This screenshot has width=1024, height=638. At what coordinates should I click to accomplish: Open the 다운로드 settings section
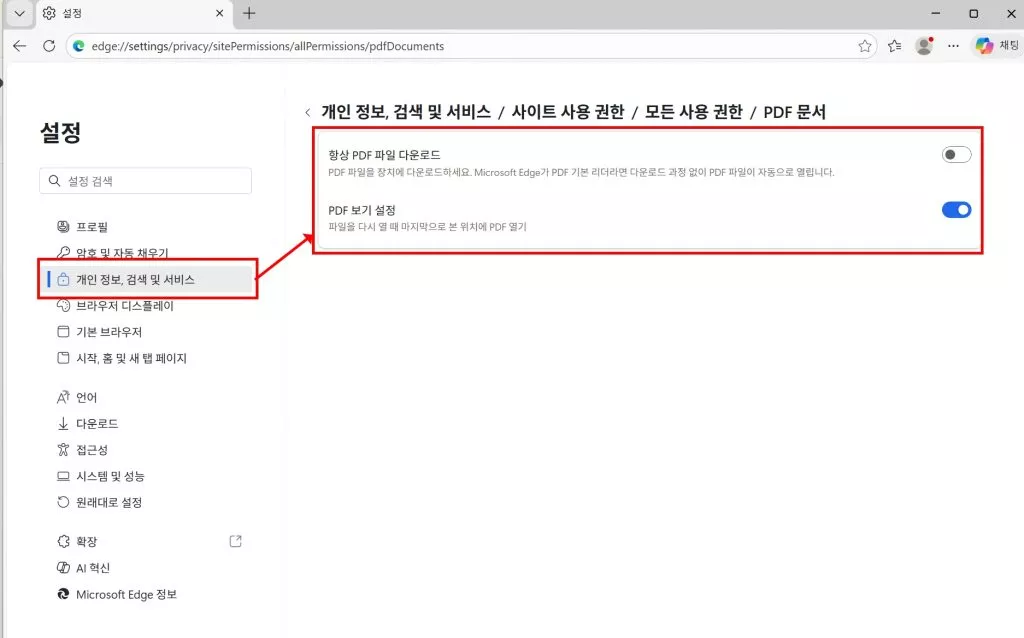point(92,423)
